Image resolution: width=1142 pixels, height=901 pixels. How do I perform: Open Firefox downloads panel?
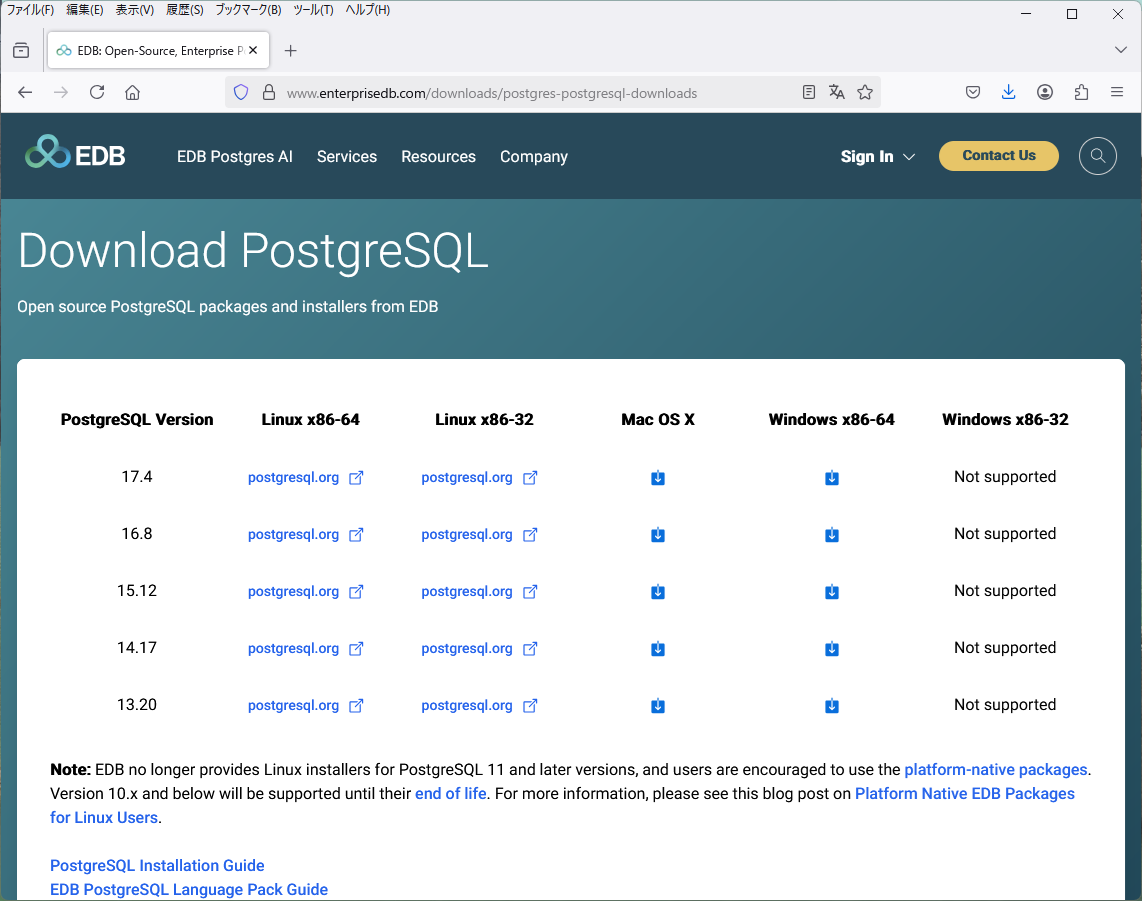coord(1008,93)
